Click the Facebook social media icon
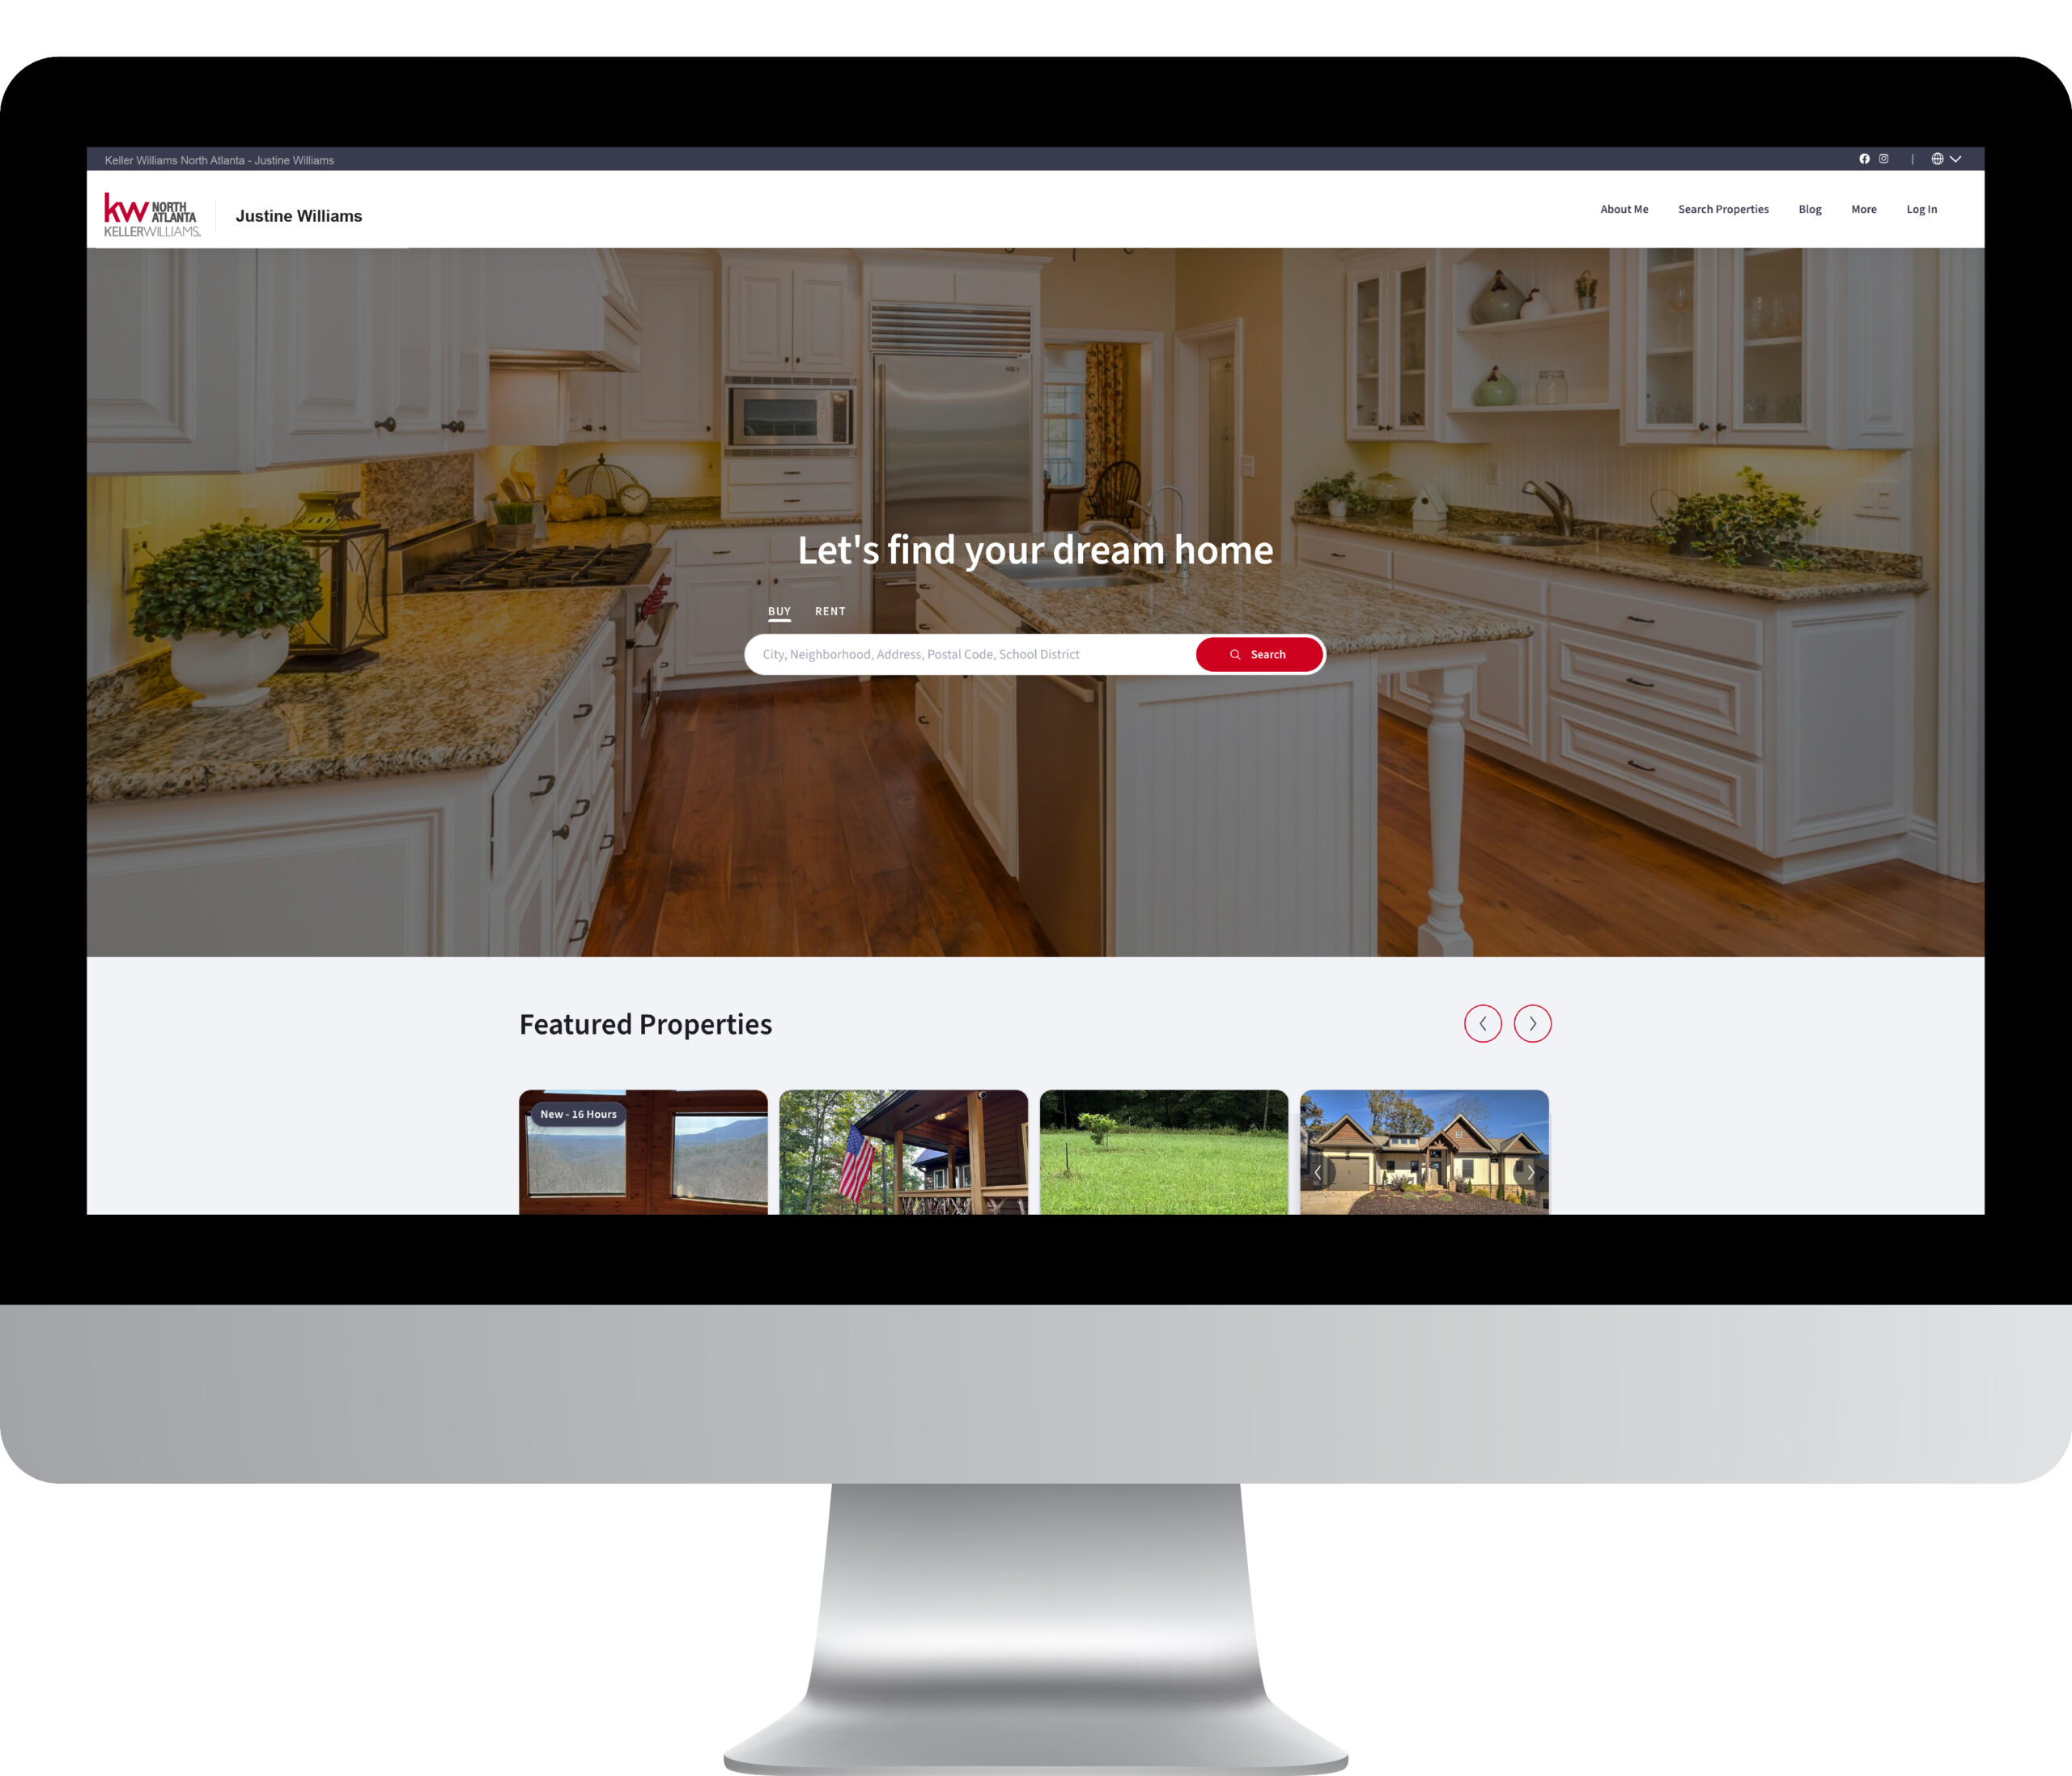This screenshot has height=1776, width=2072. [1864, 159]
